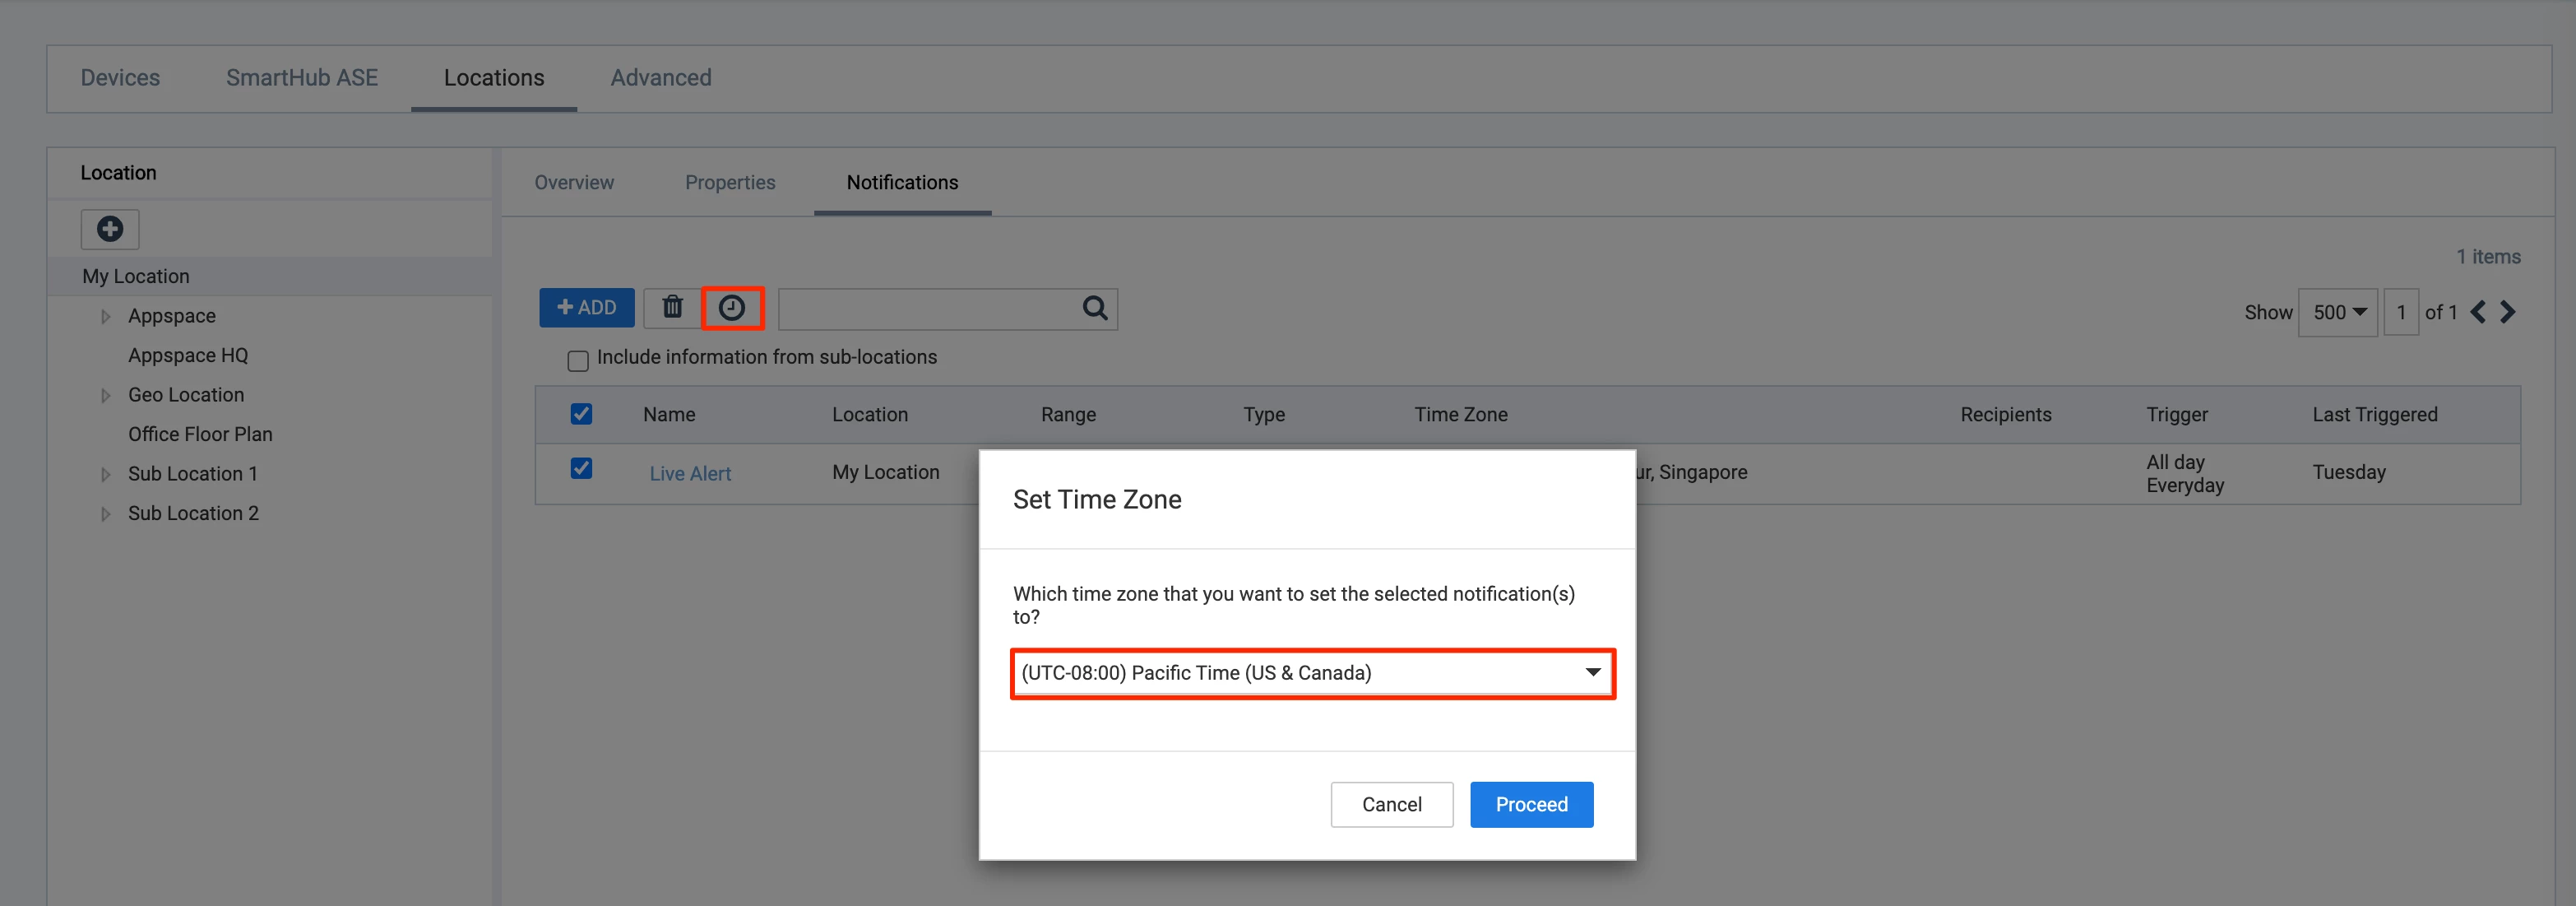Go to previous page arrow

click(2478, 312)
